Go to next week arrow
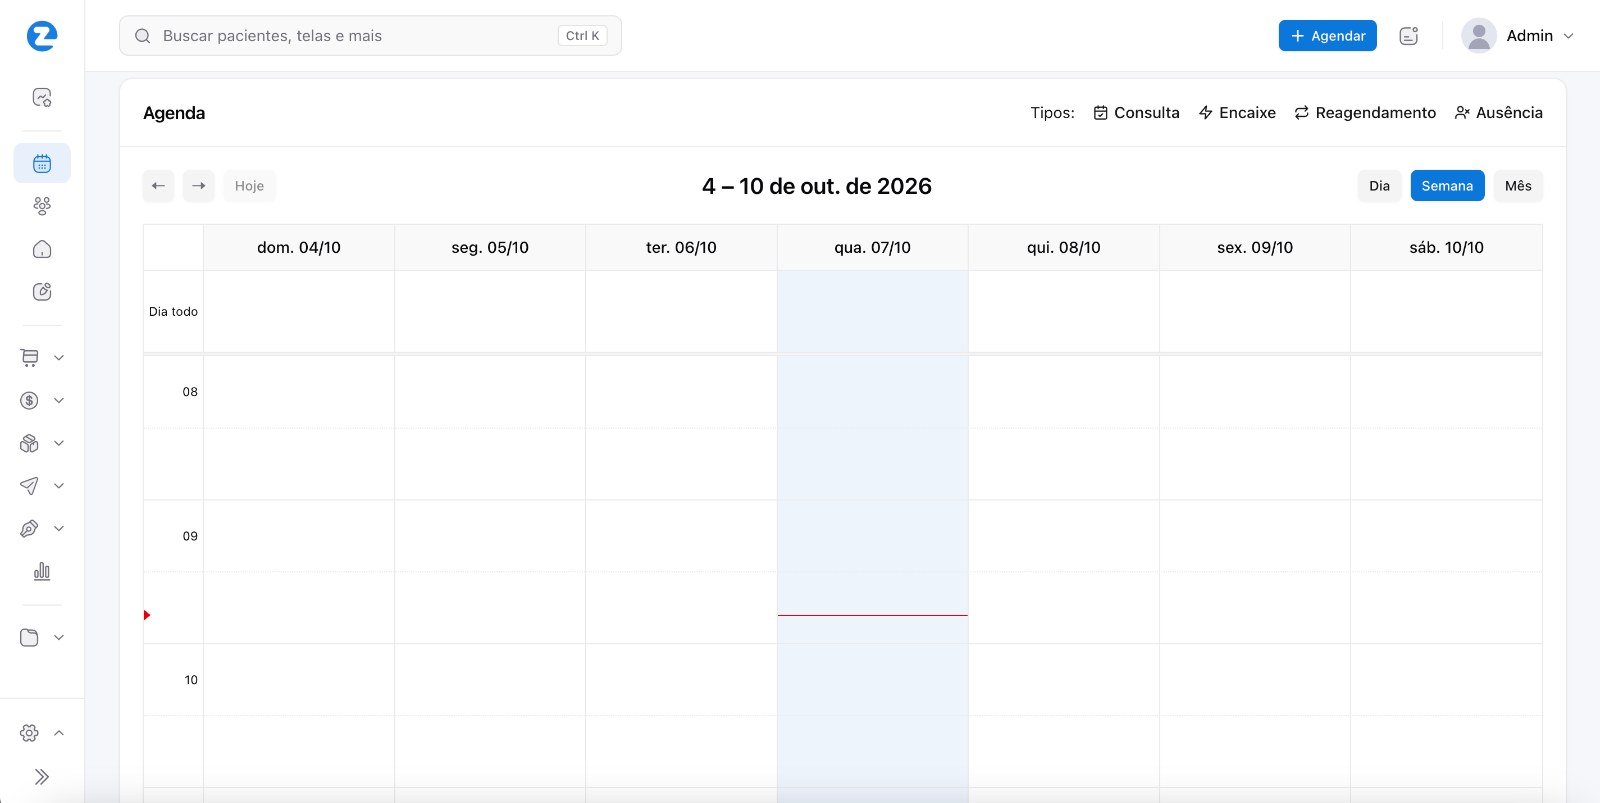This screenshot has height=803, width=1600. click(199, 186)
